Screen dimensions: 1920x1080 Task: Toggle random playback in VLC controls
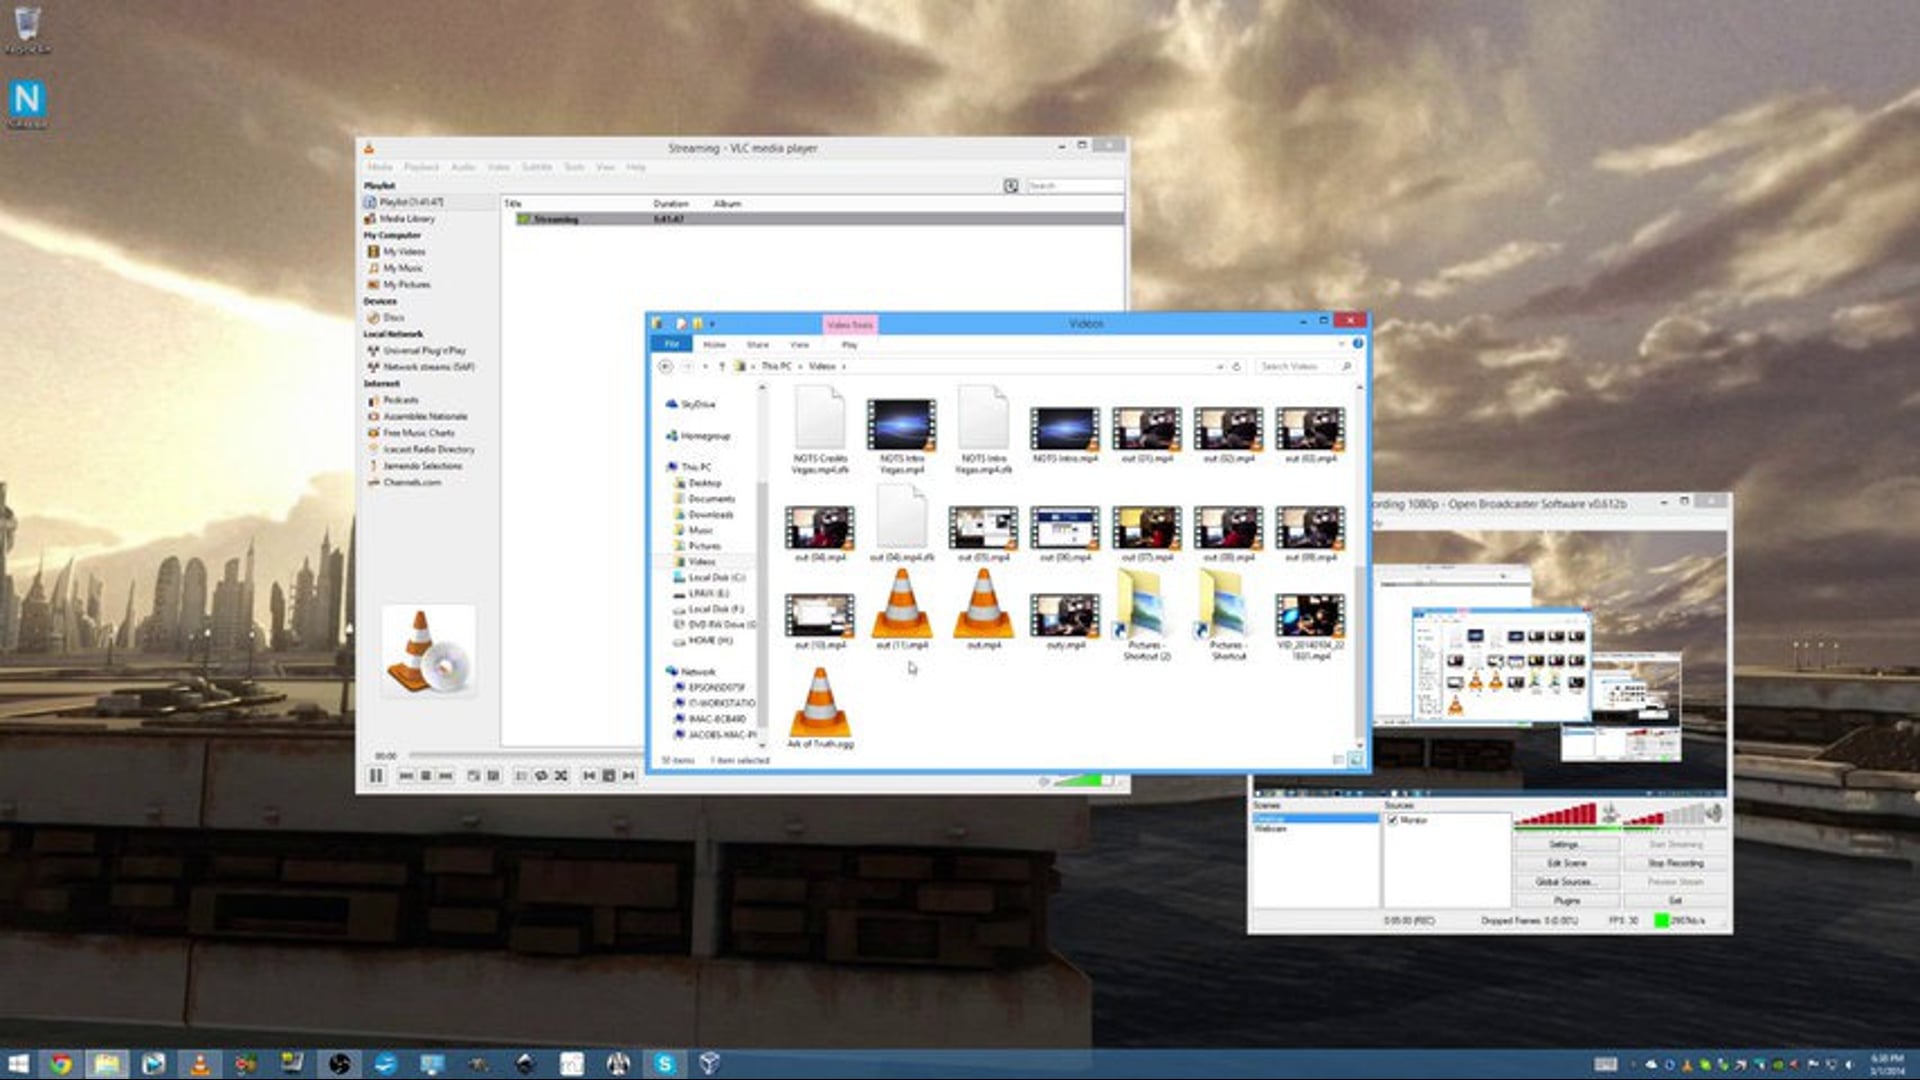coord(561,776)
